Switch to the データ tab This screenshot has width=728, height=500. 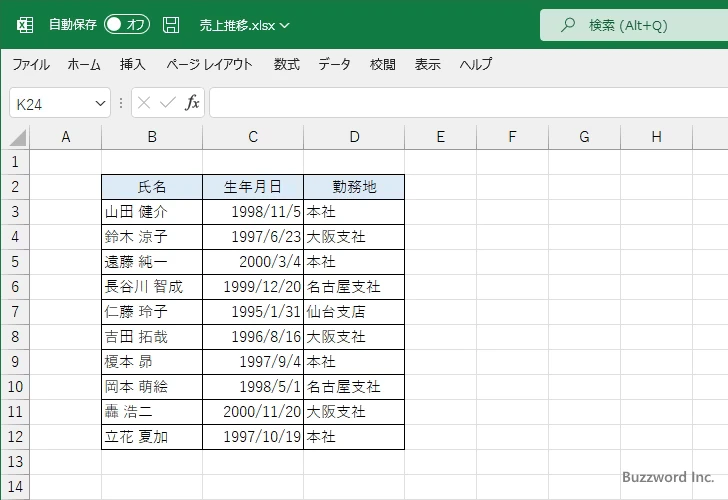point(334,64)
